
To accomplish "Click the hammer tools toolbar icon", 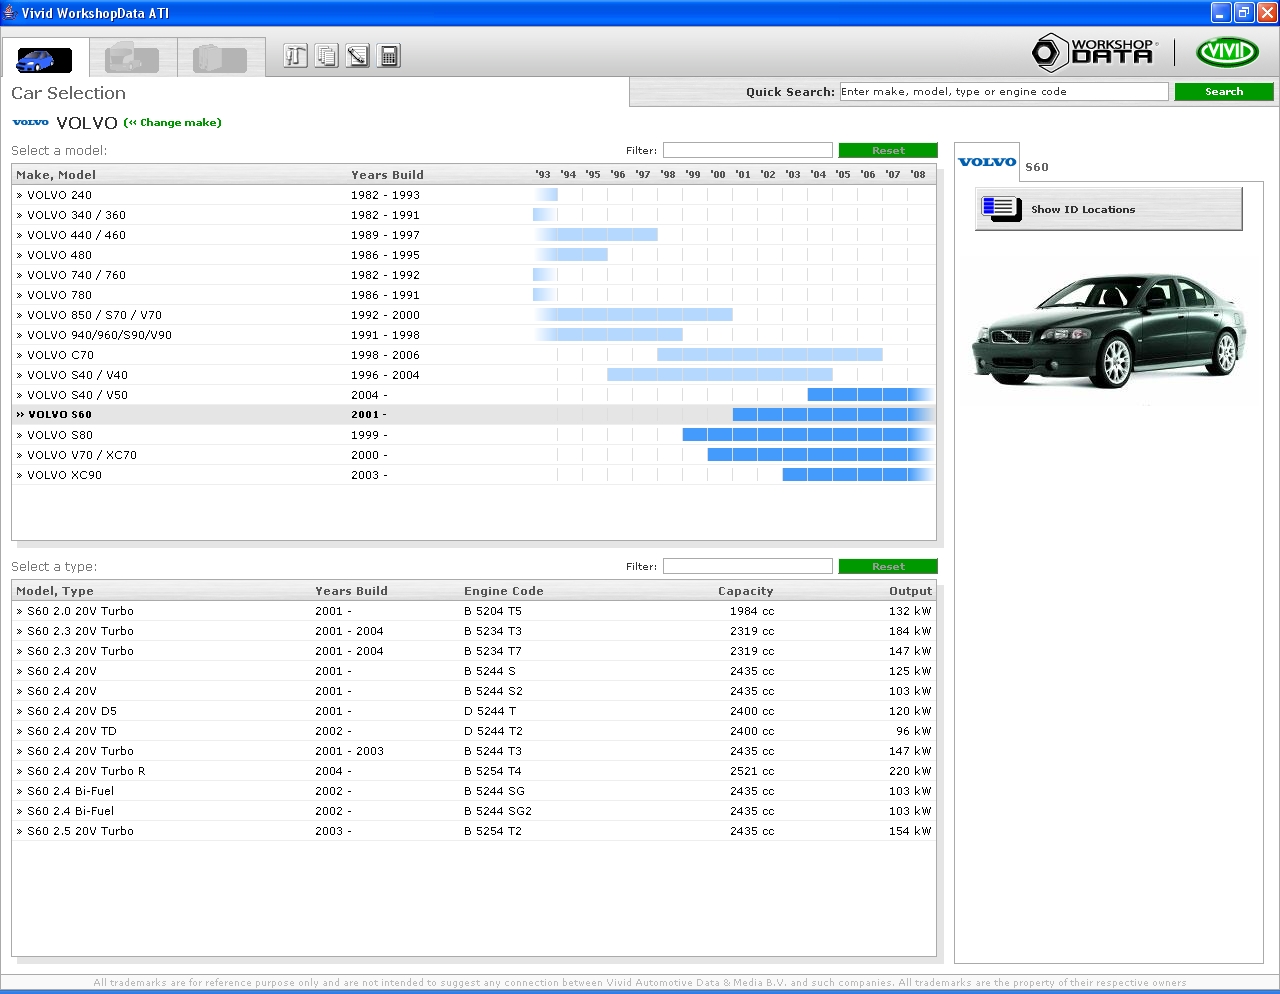I will [295, 56].
